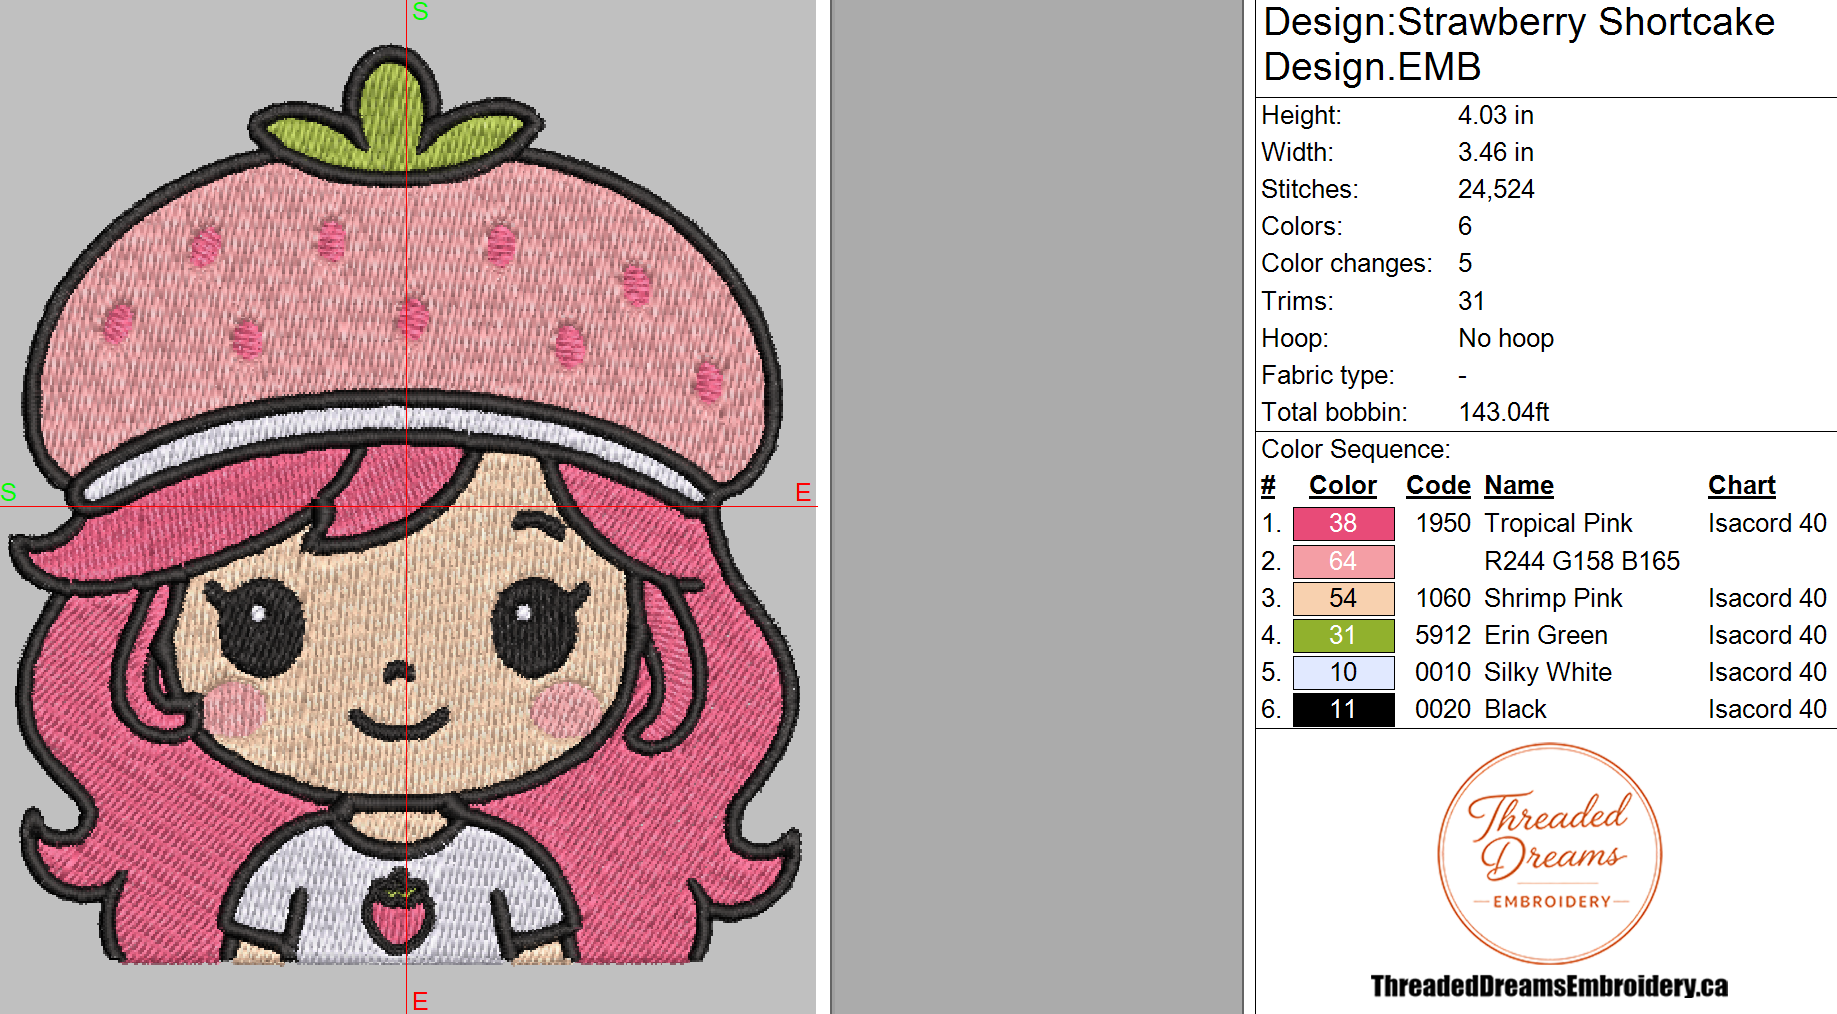Click the design title Strawberry Shortcake Design.EMB

(x=1519, y=44)
